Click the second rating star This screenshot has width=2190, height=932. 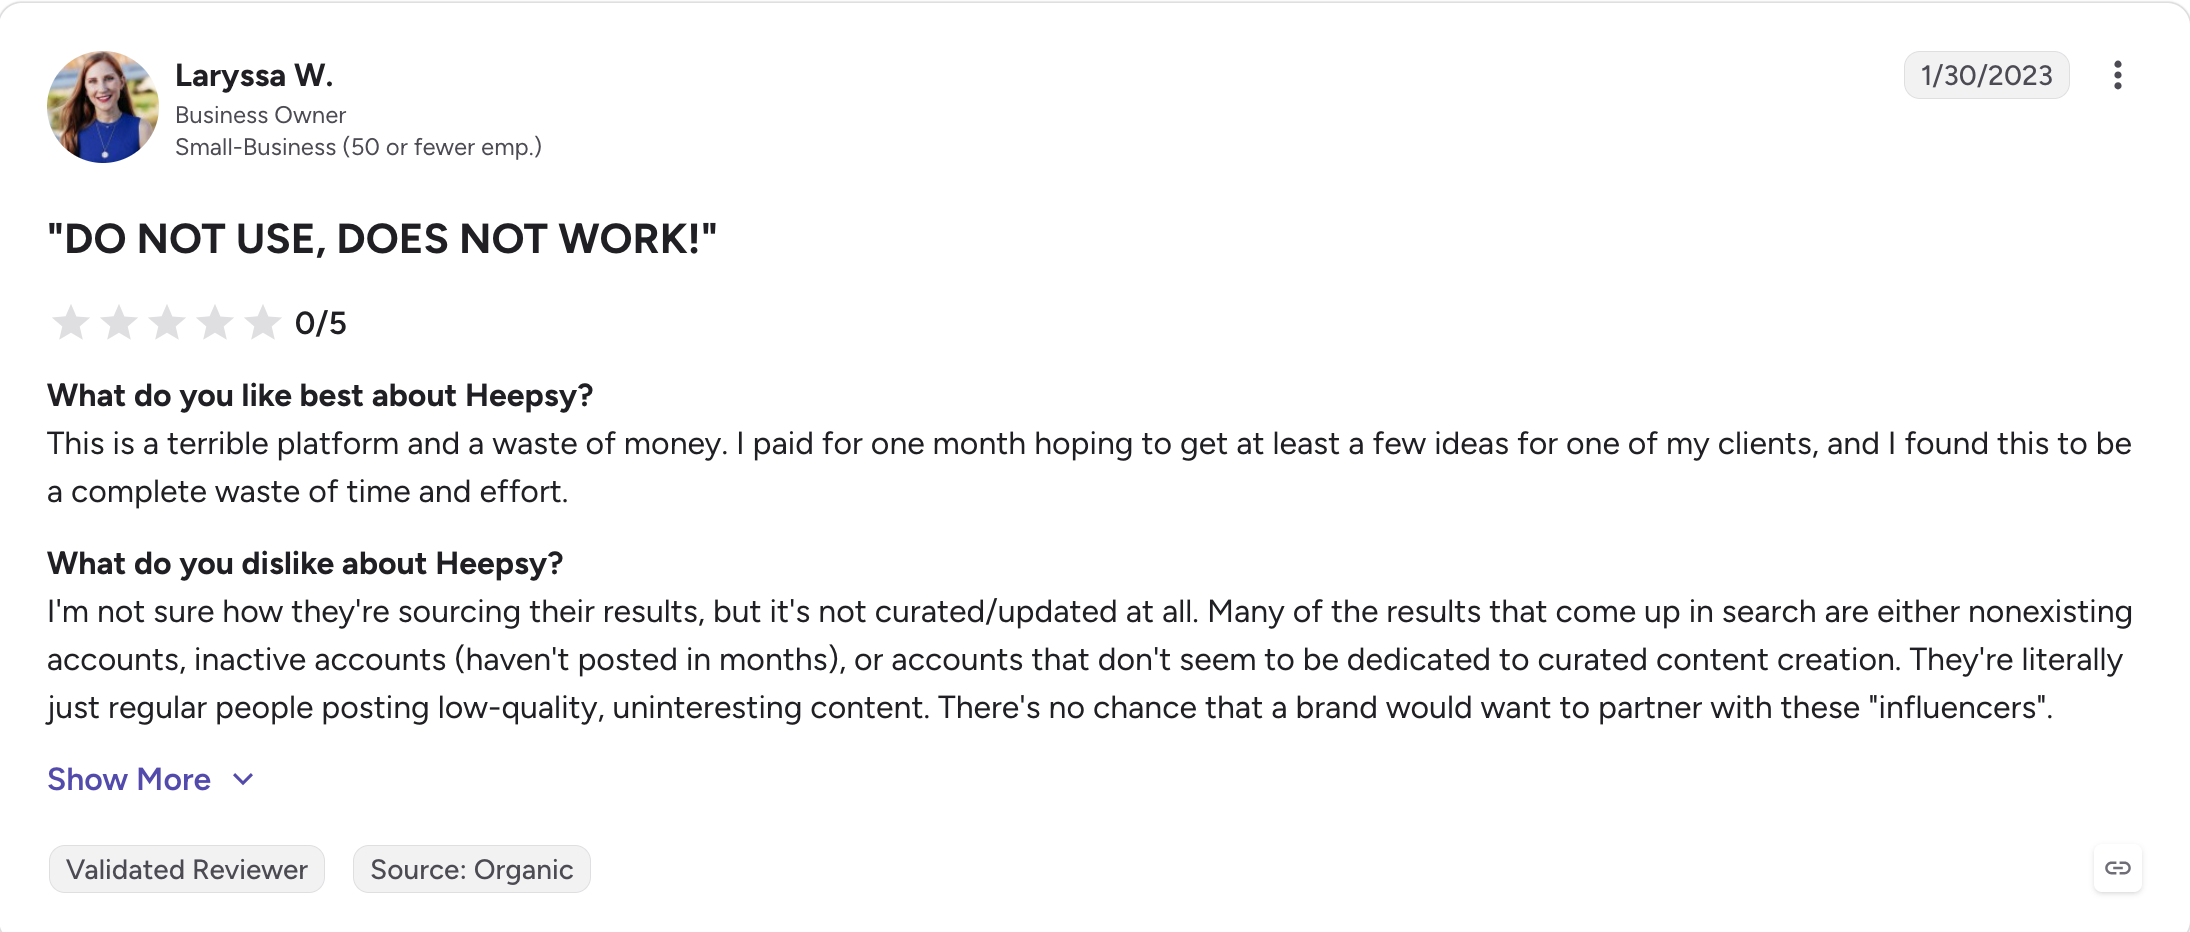119,322
